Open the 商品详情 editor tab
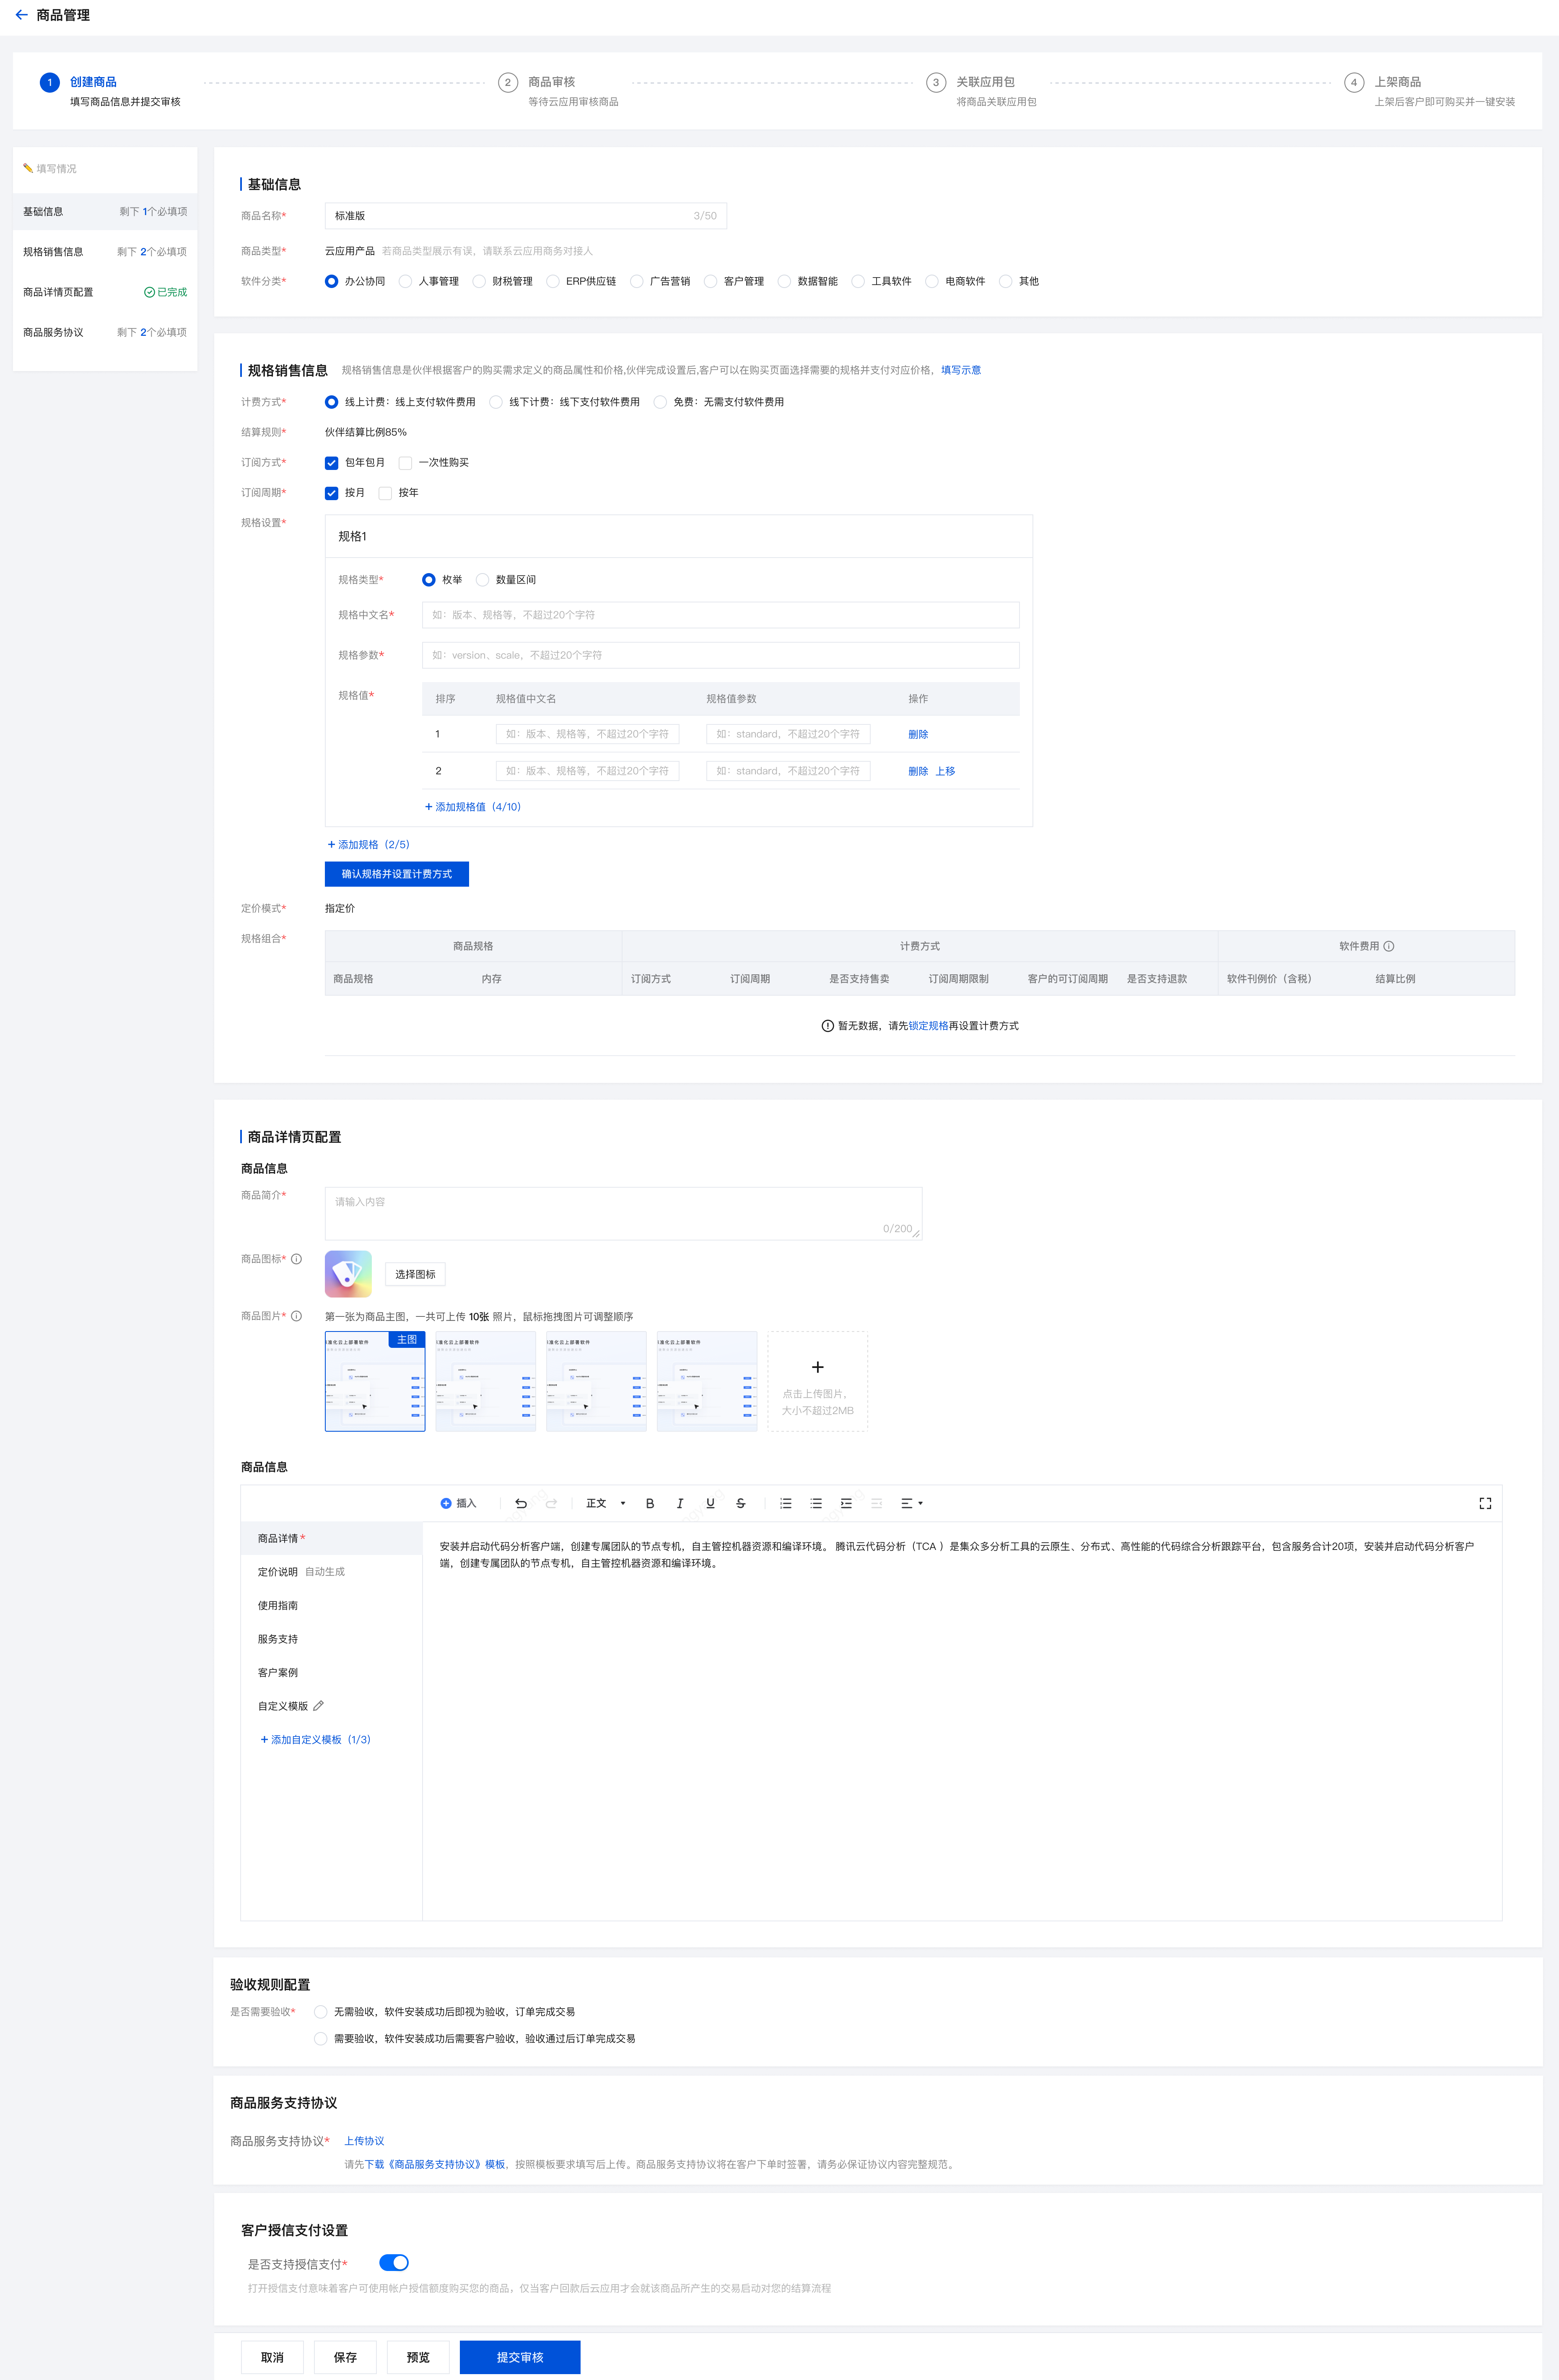 tap(332, 1538)
